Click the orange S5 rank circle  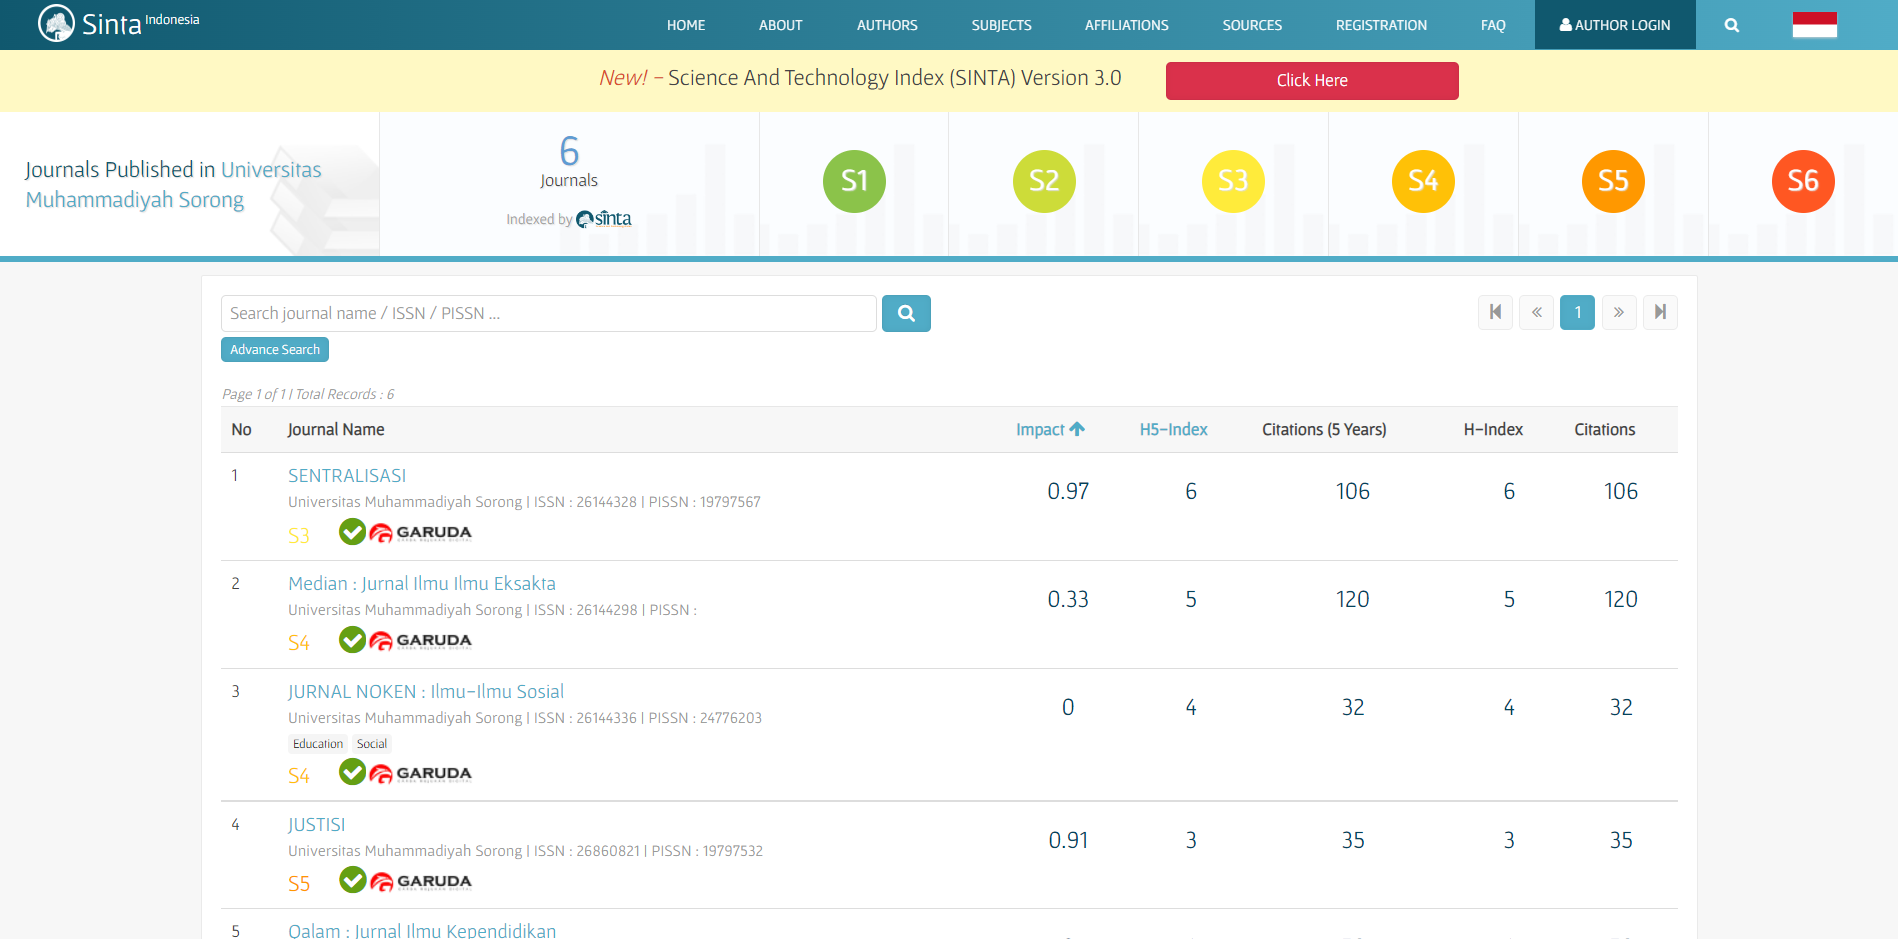tap(1612, 181)
